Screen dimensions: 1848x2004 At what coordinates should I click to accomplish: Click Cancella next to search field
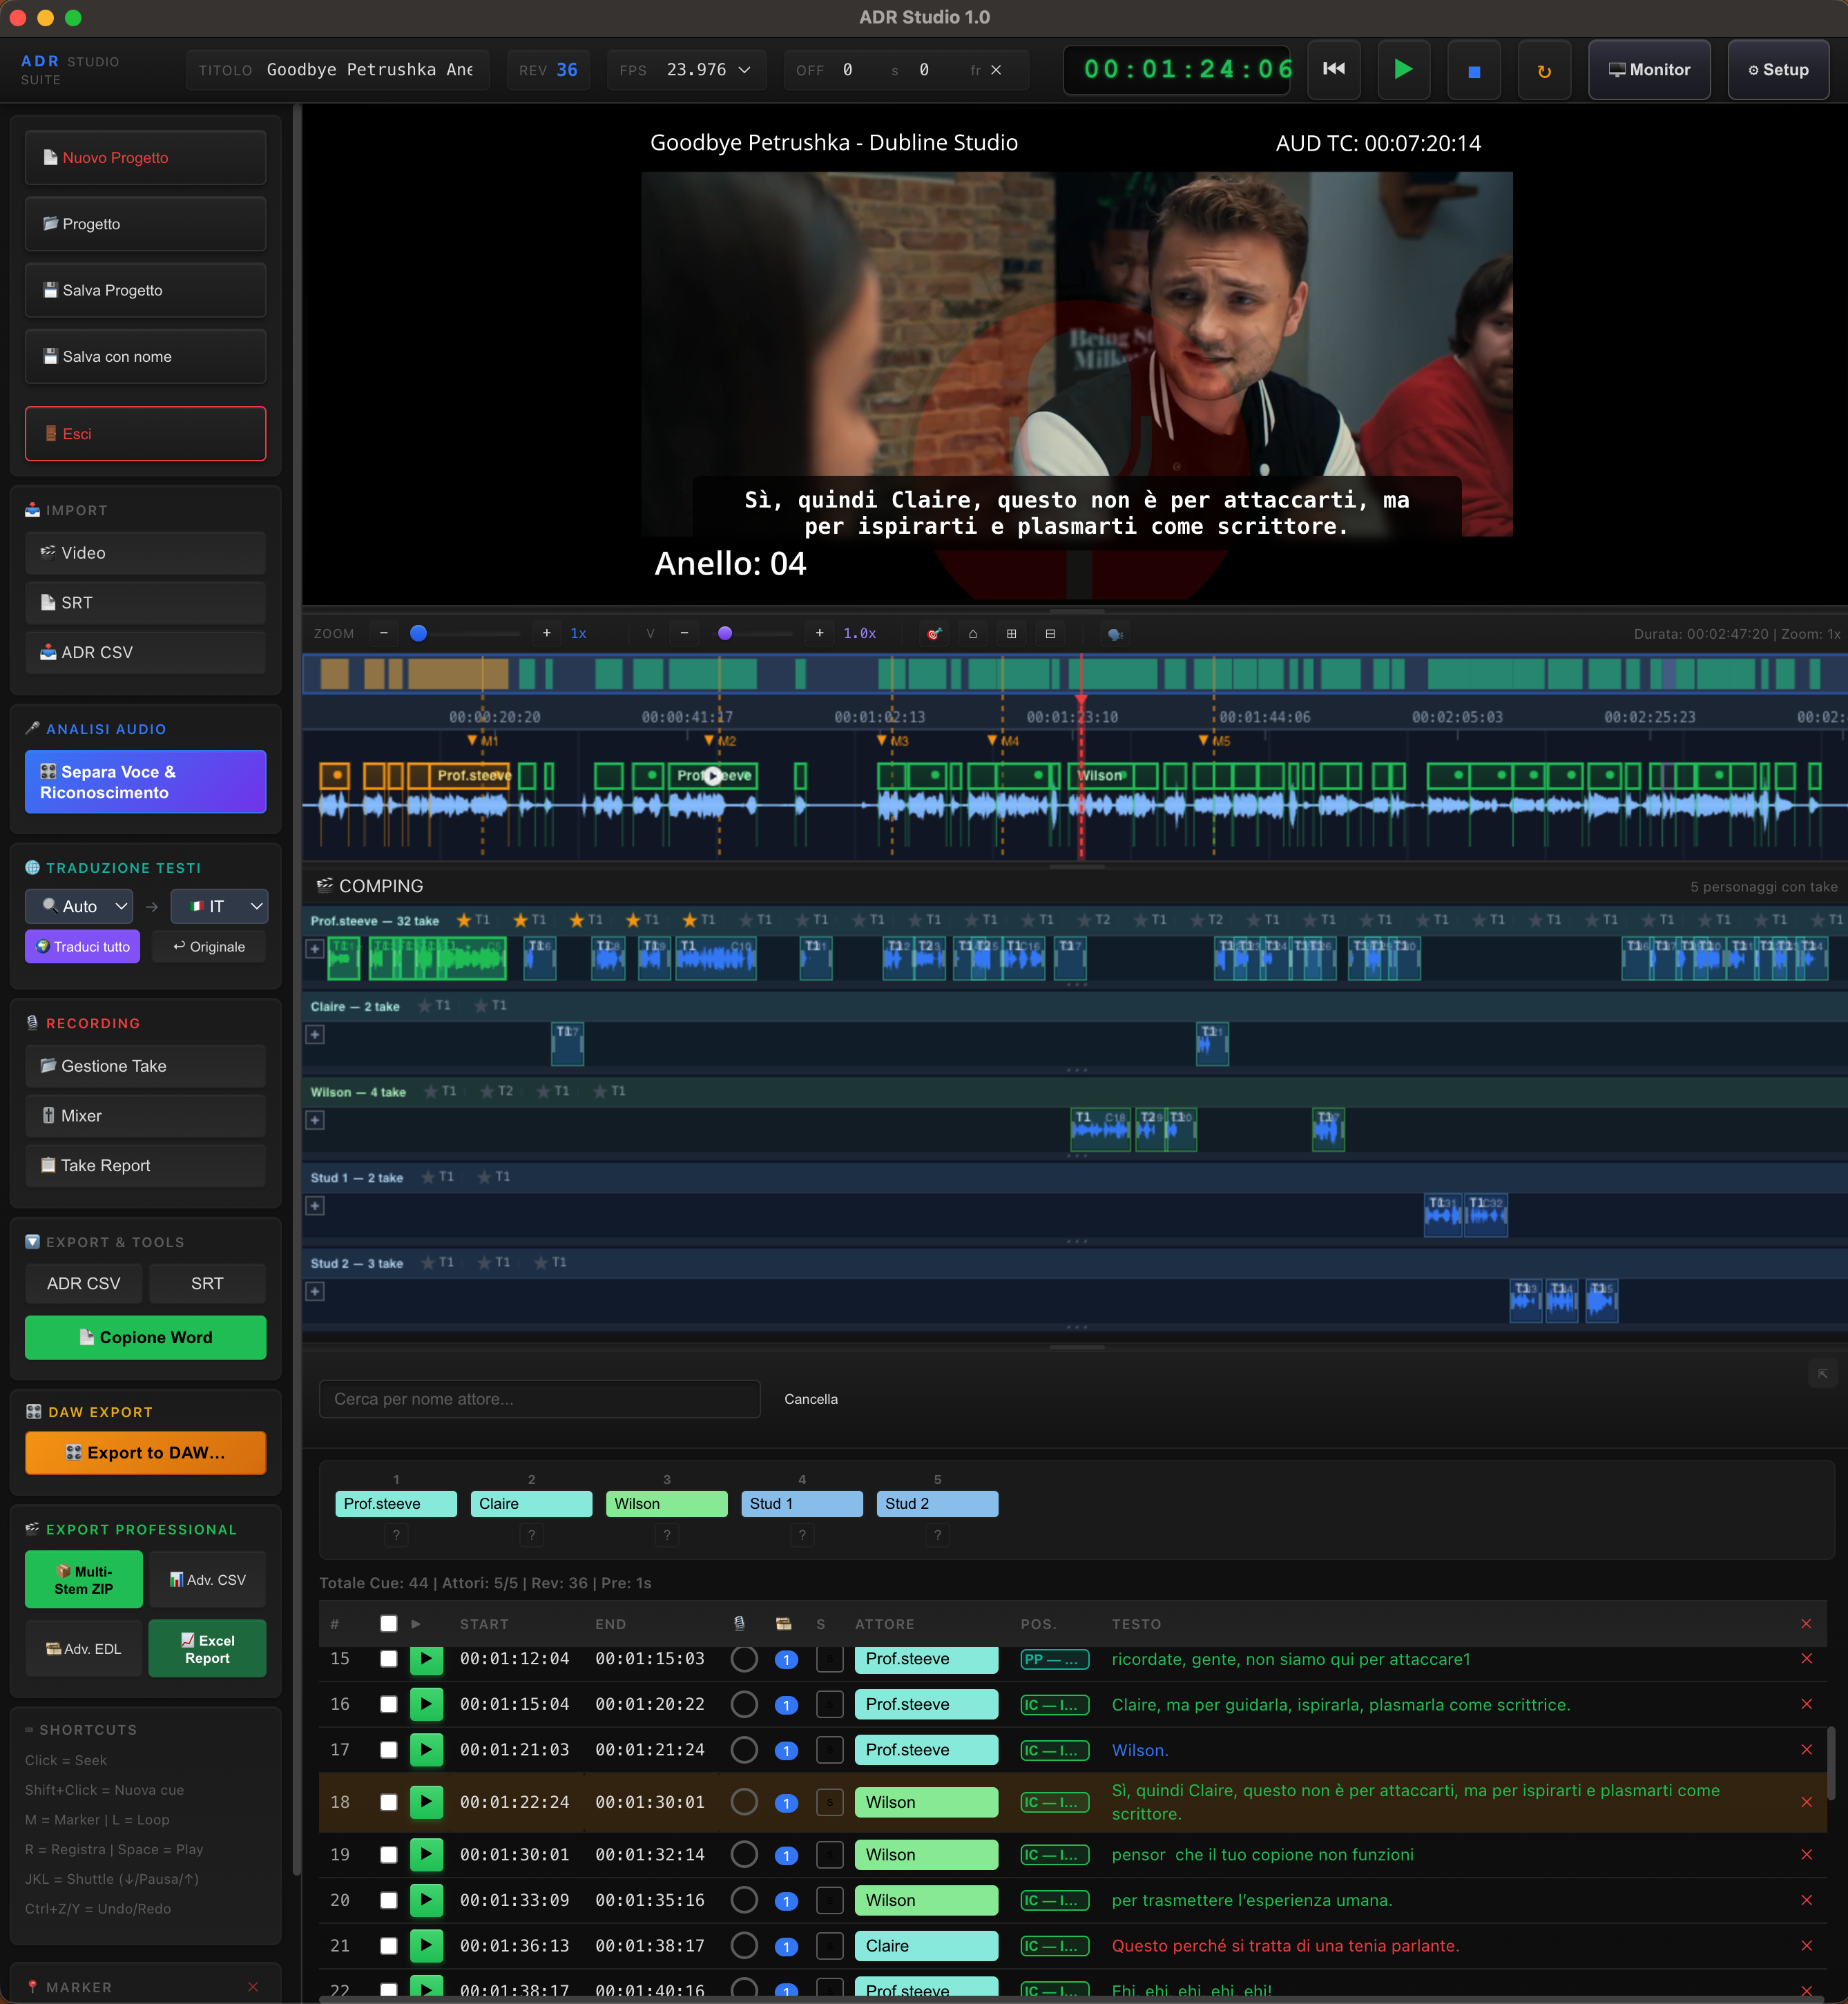811,1399
